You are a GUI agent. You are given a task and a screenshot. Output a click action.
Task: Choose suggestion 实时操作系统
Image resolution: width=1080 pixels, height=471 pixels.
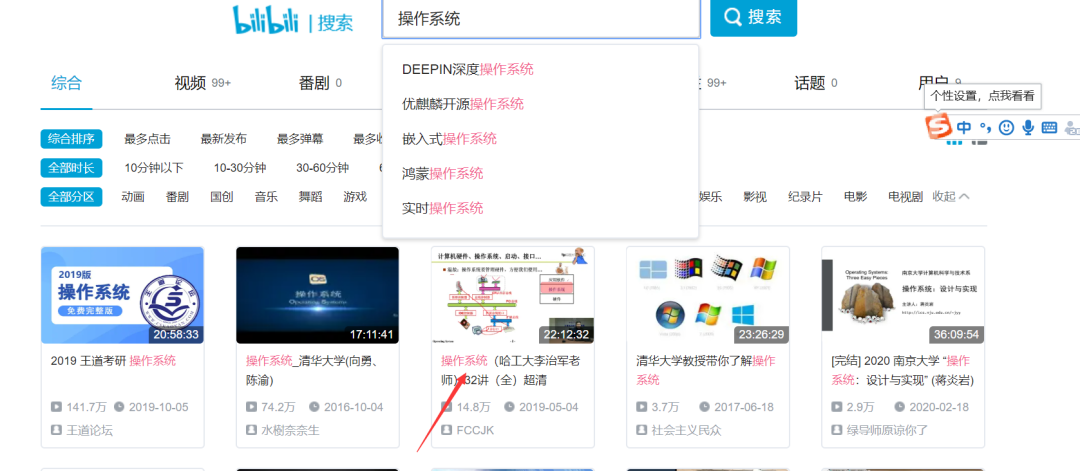(443, 208)
